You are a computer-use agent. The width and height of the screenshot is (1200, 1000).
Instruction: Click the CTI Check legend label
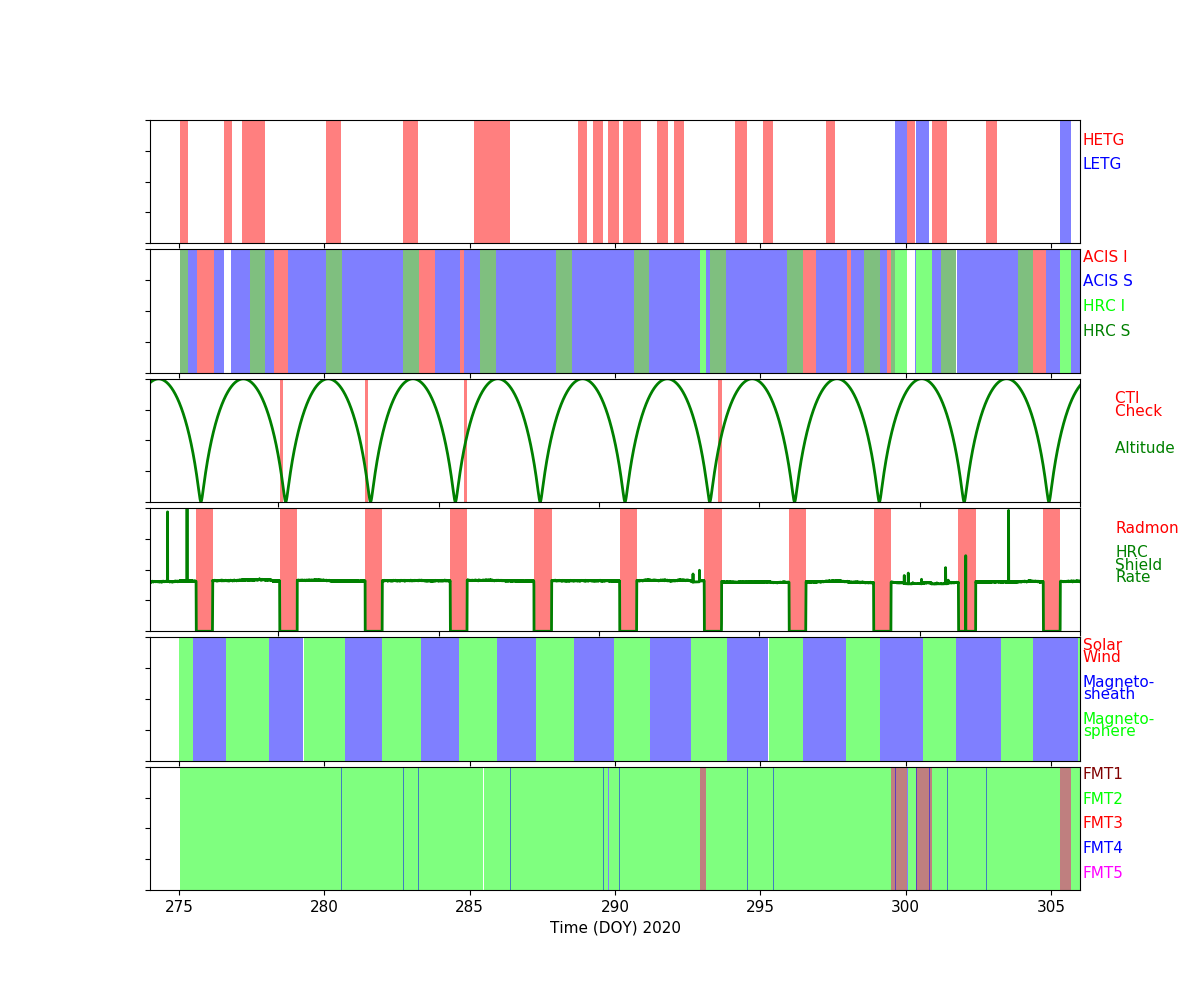click(x=1137, y=405)
